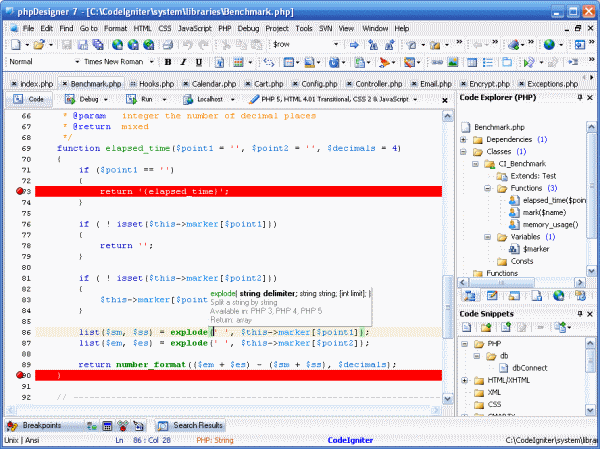Click the Print icon in toolbar
Image resolution: width=600 pixels, height=449 pixels.
(x=167, y=45)
